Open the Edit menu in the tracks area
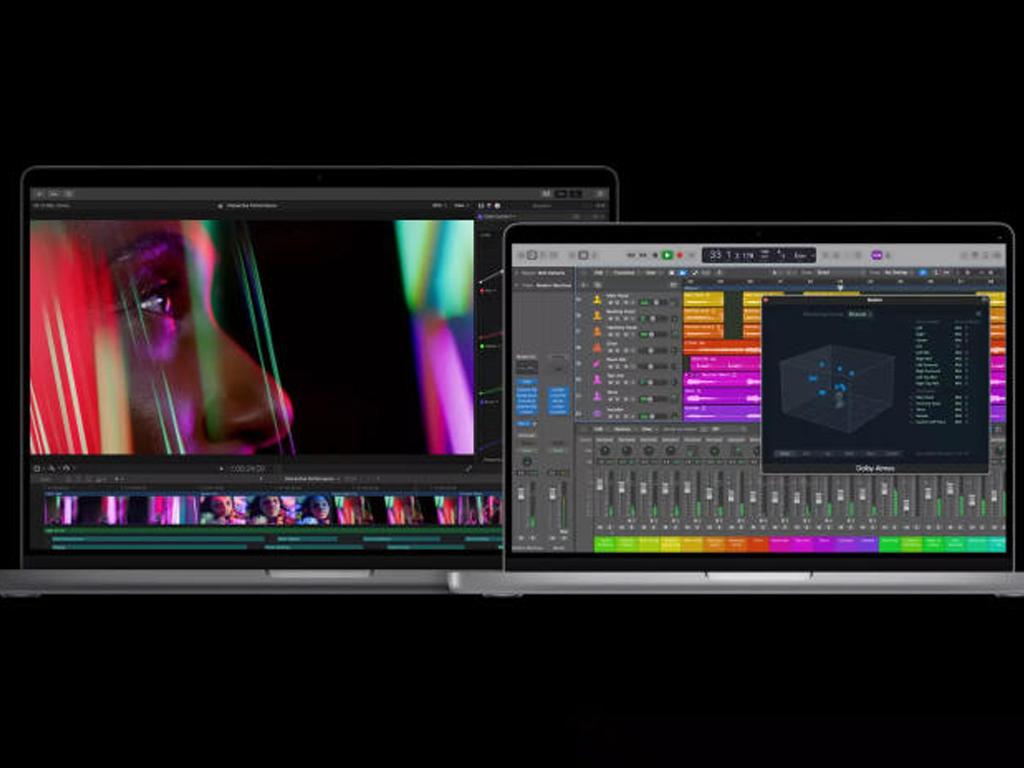Viewport: 1024px width, 768px height. tap(598, 272)
